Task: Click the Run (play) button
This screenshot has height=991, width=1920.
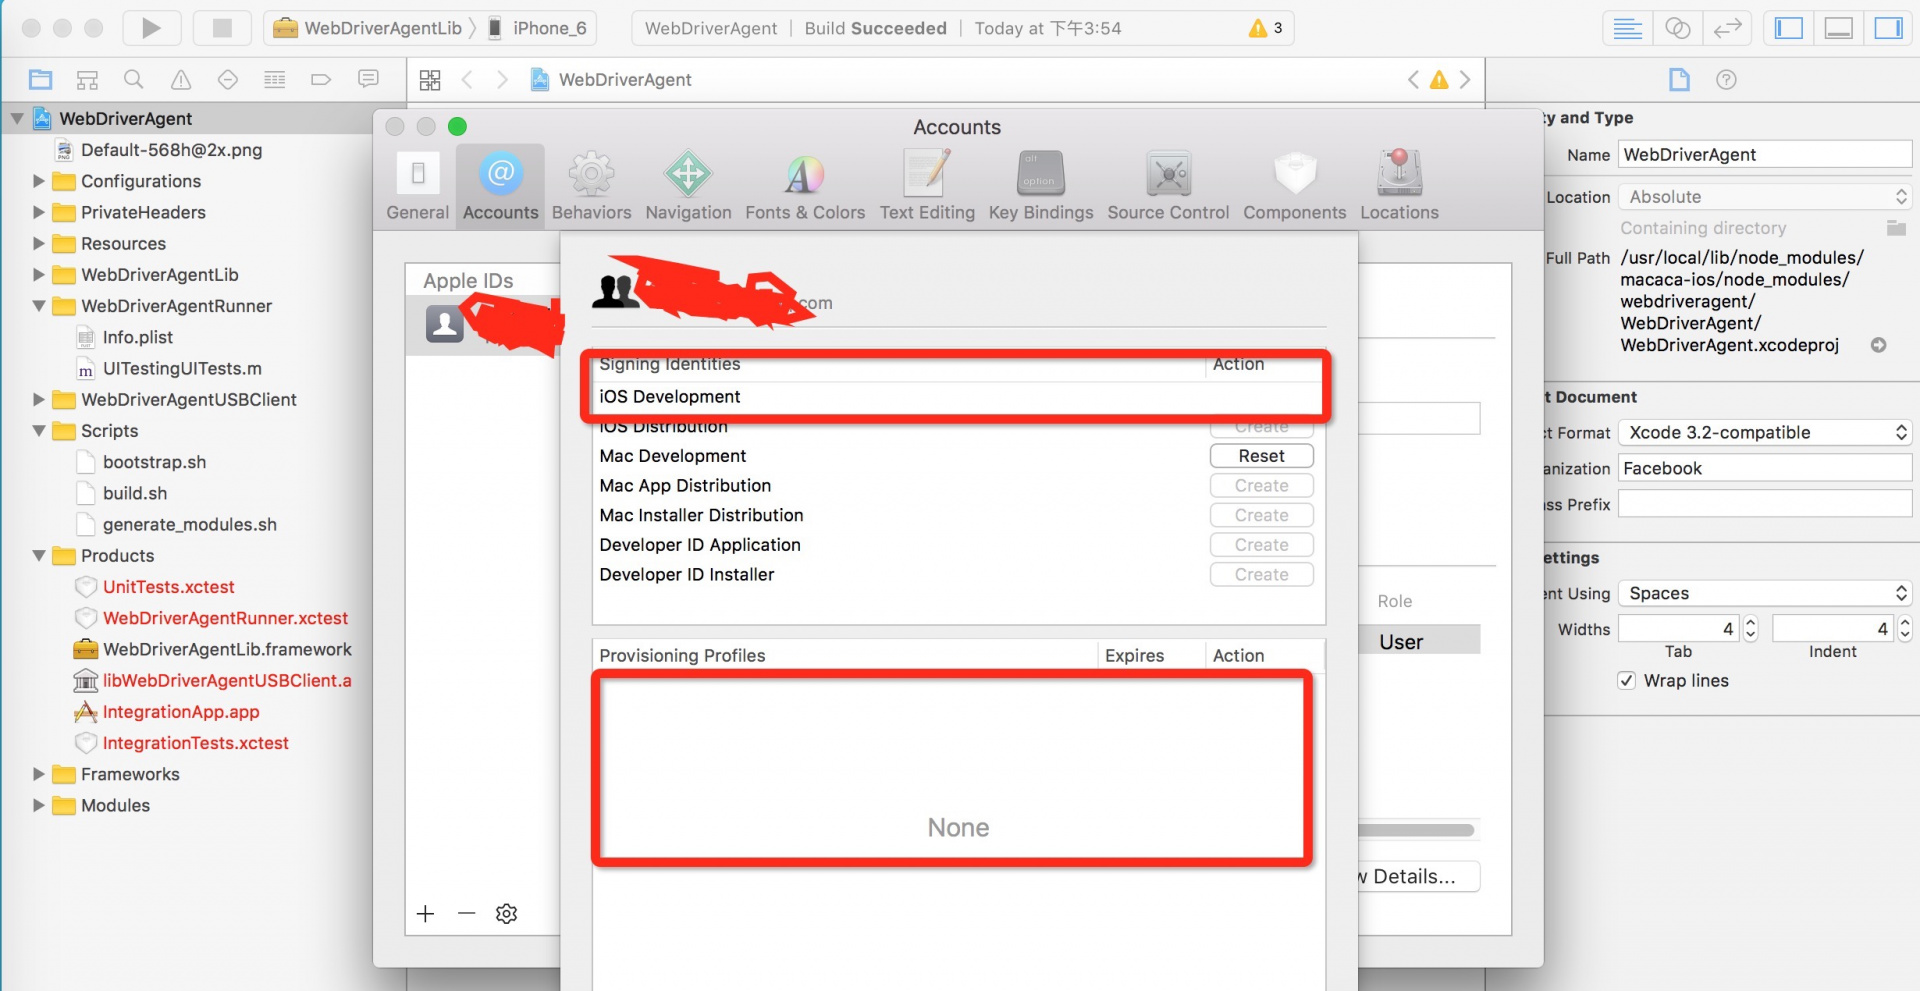Action: tap(151, 28)
